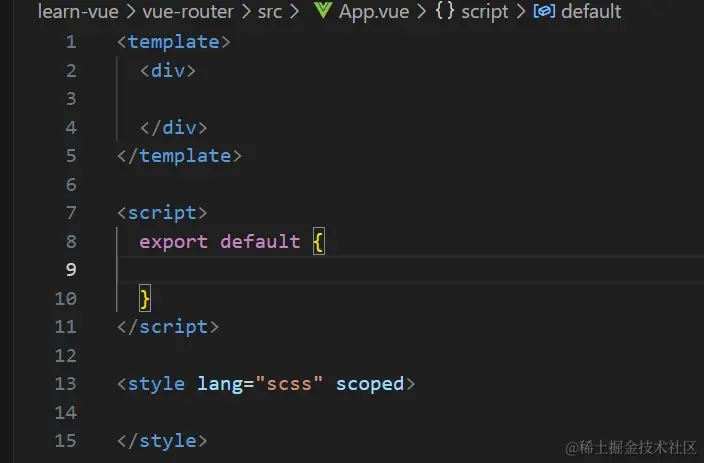Click line number 7 in gutter
Viewport: 704px width, 463px height.
coord(71,212)
